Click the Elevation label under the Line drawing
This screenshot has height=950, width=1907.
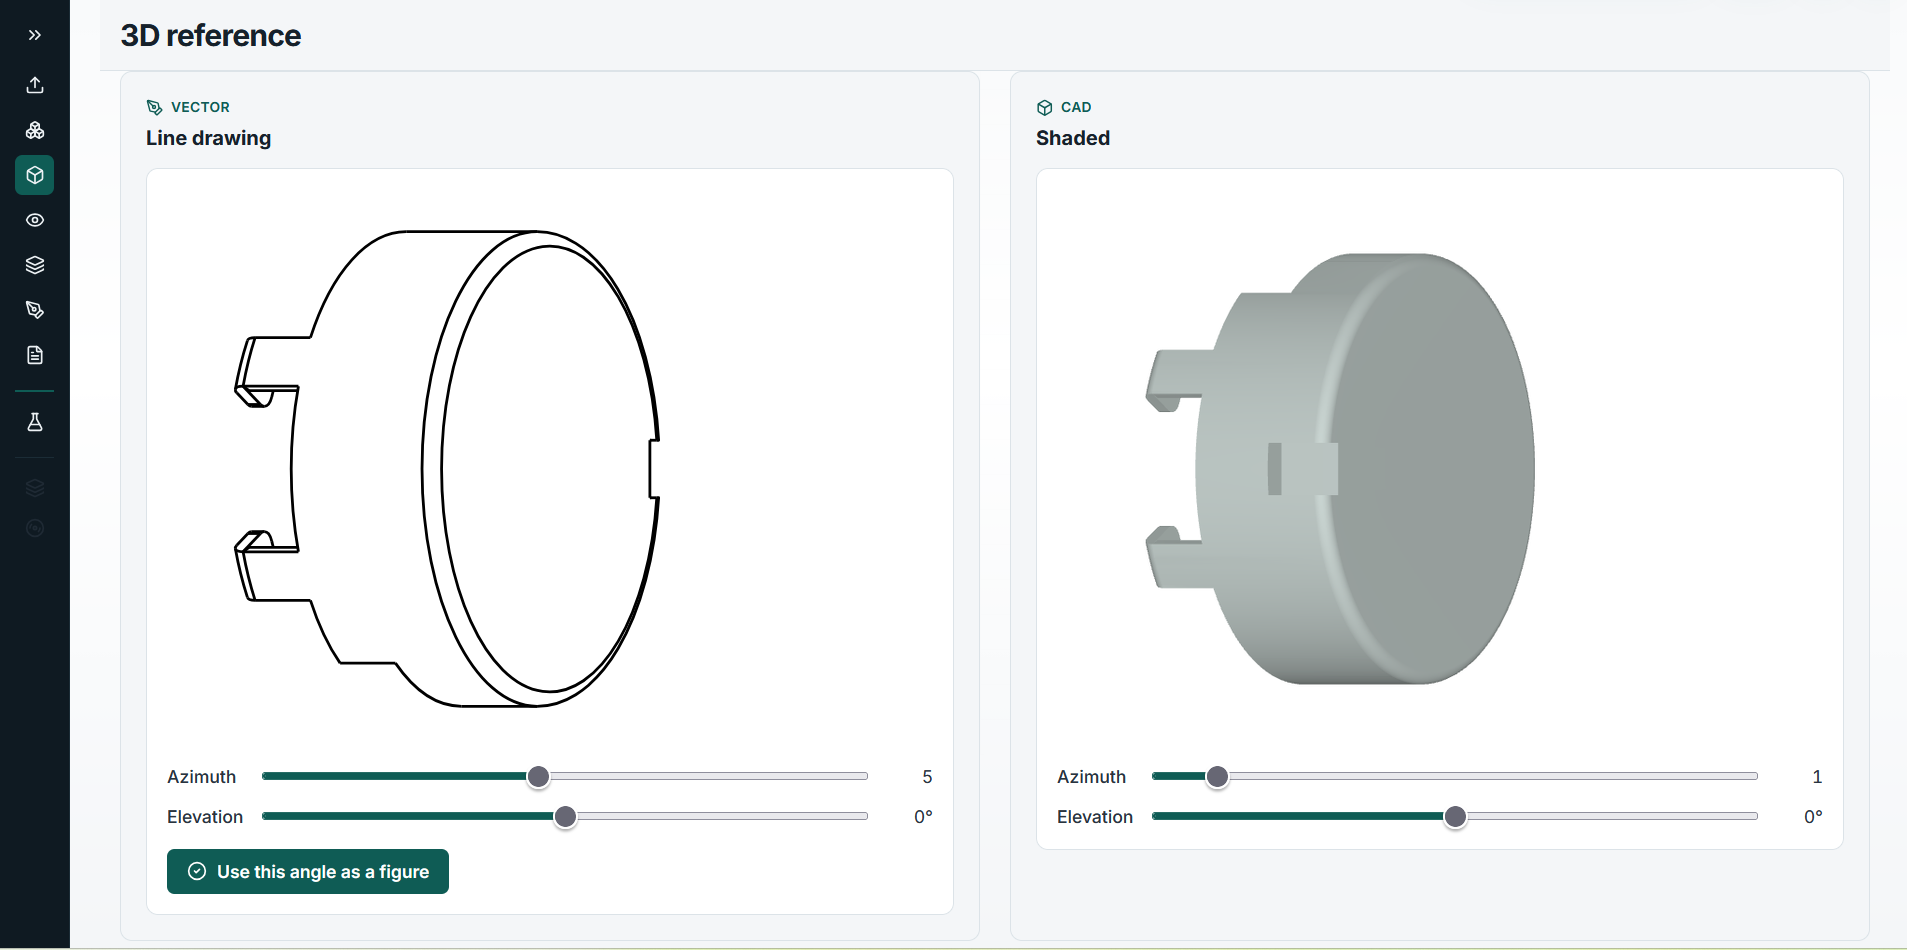(205, 817)
